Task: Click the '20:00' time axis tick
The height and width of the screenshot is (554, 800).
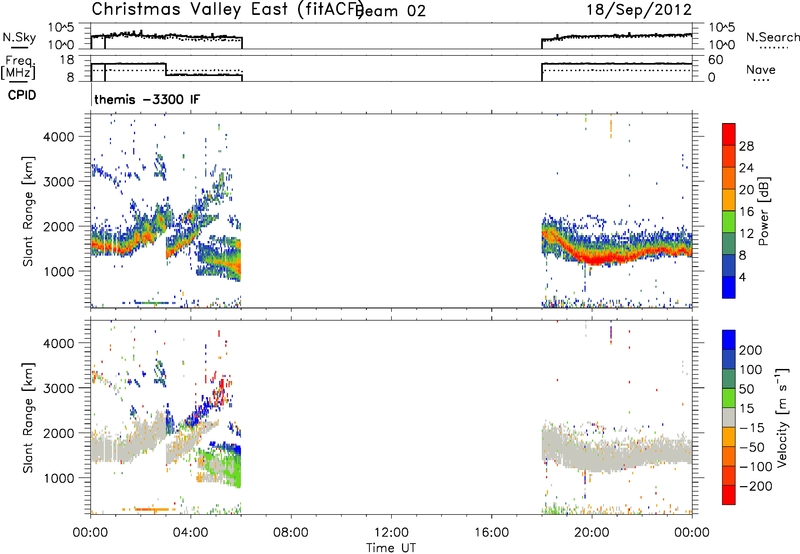Action: (592, 533)
